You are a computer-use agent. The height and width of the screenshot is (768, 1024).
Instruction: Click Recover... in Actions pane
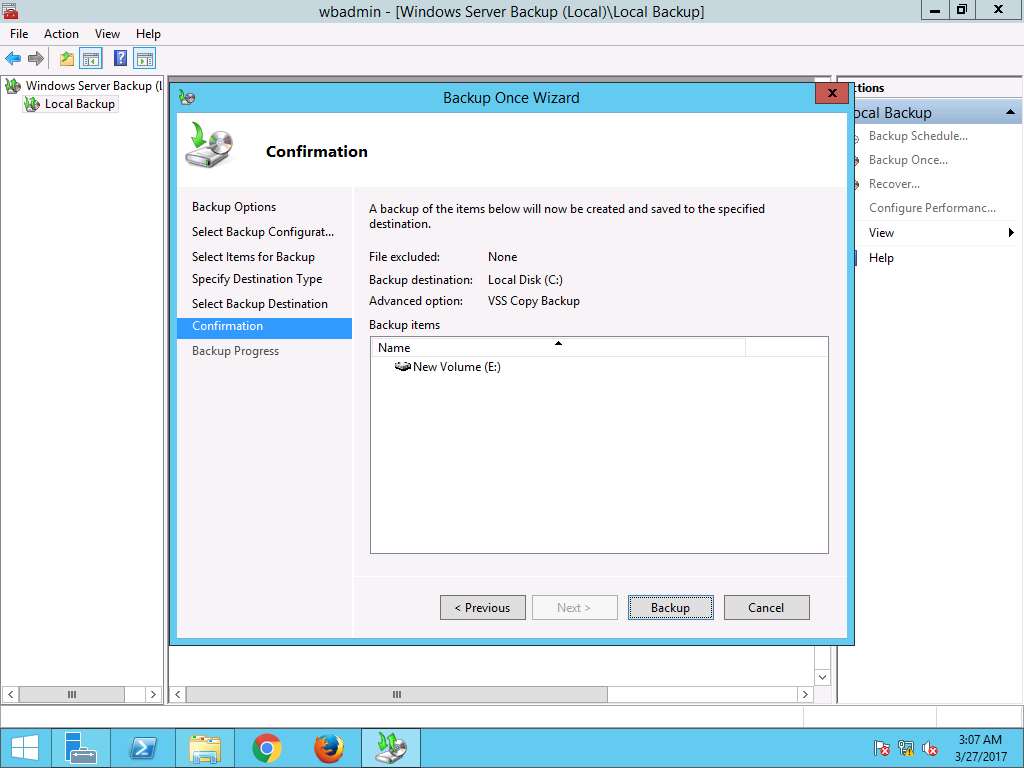point(894,184)
